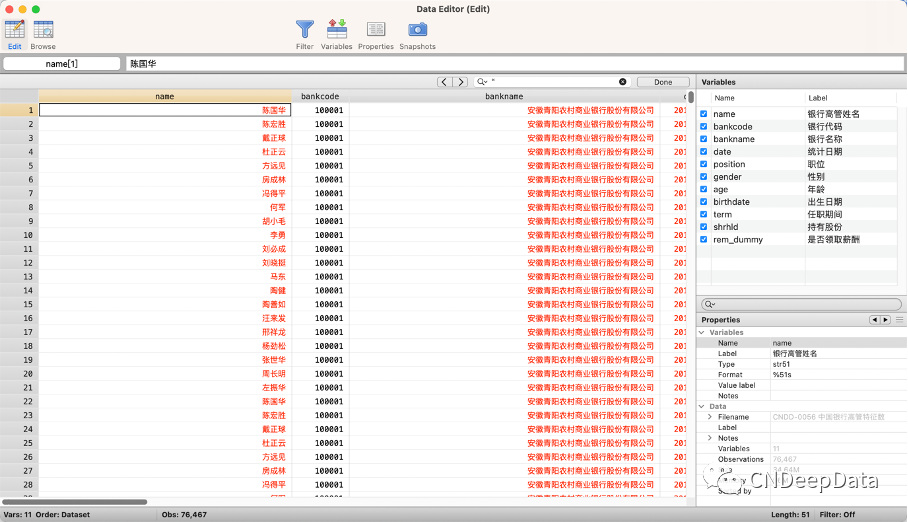Click the Label property value field
This screenshot has height=522, width=908.
tap(838, 353)
